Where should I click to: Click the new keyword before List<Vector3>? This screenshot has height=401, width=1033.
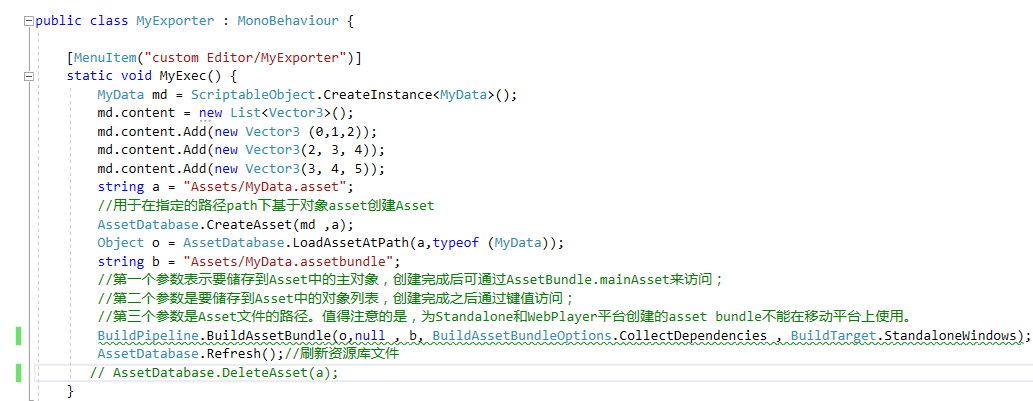pyautogui.click(x=210, y=113)
